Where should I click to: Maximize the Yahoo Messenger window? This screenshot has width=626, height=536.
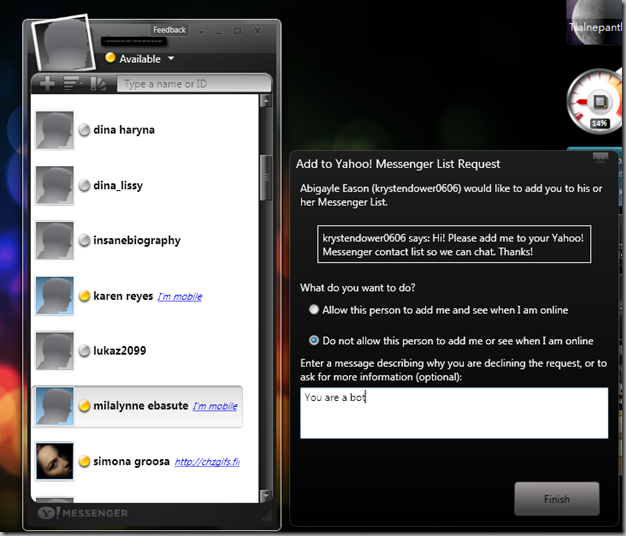pyautogui.click(x=237, y=31)
